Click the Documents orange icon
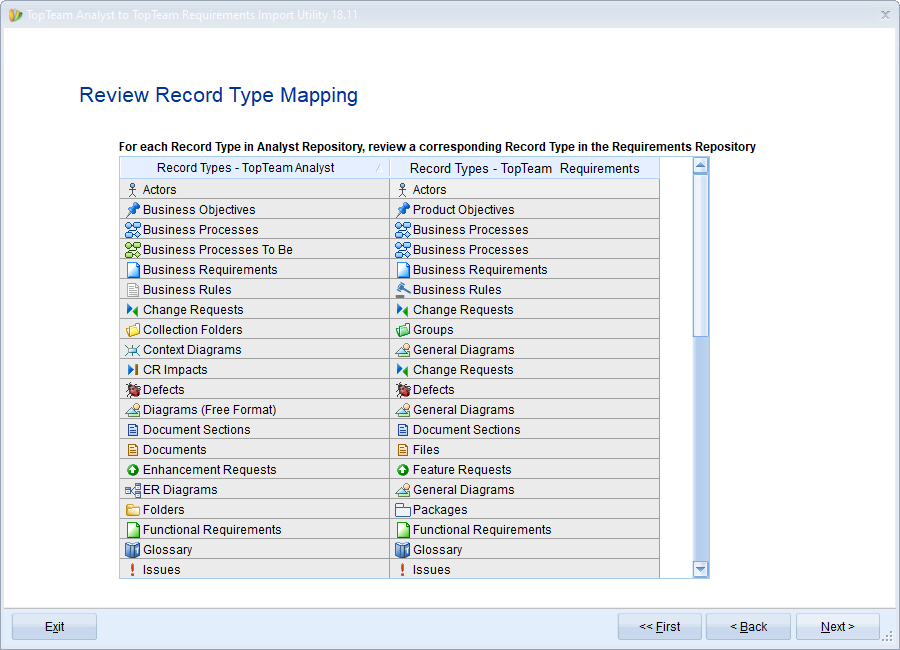Viewport: 900px width, 650px height. 133,450
